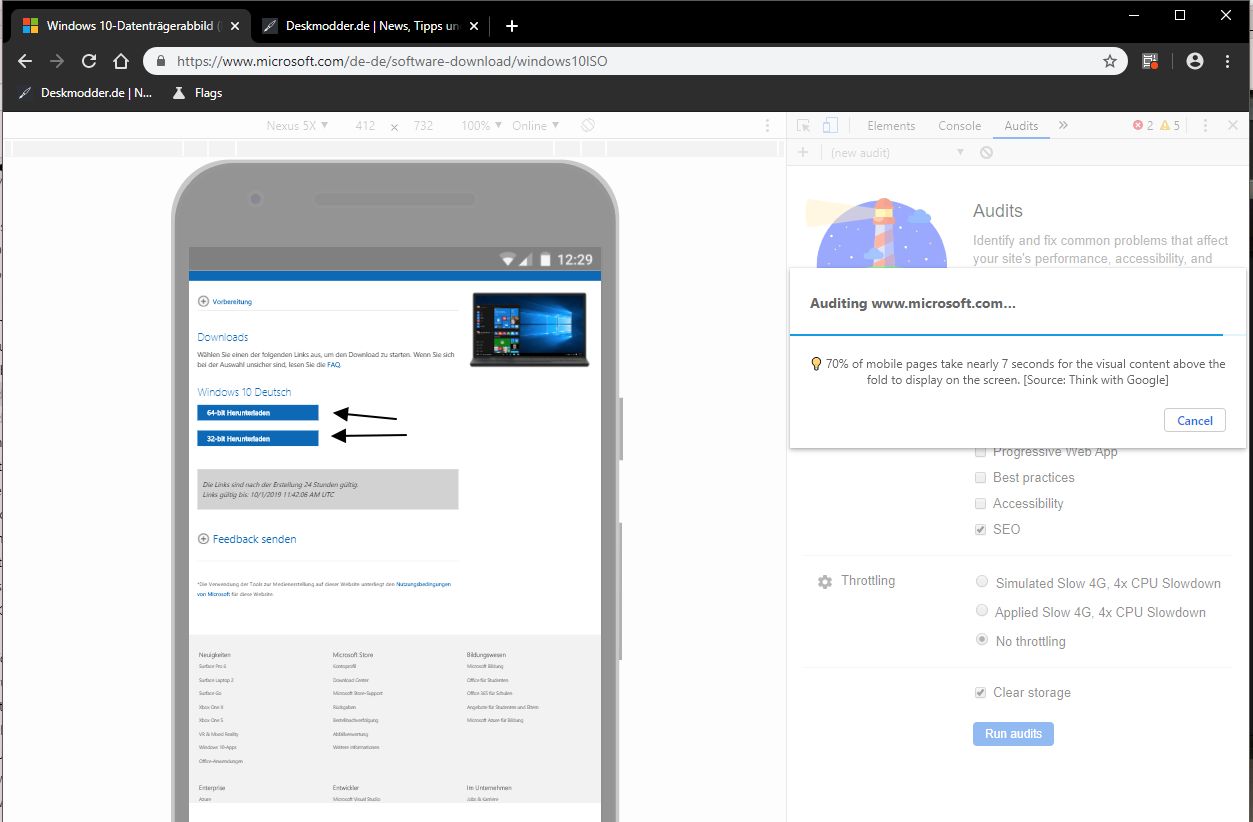Screen dimensions: 1253x822
Task: Click the extension icon beside the address bar
Action: pos(1151,61)
